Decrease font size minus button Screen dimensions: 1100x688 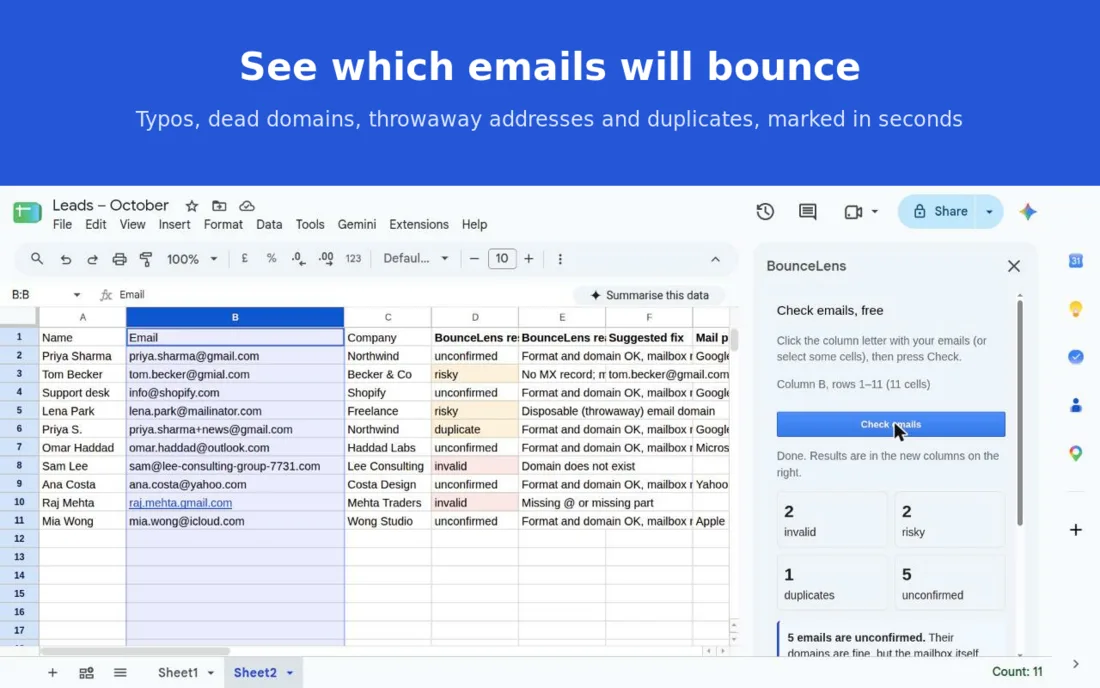pos(474,259)
